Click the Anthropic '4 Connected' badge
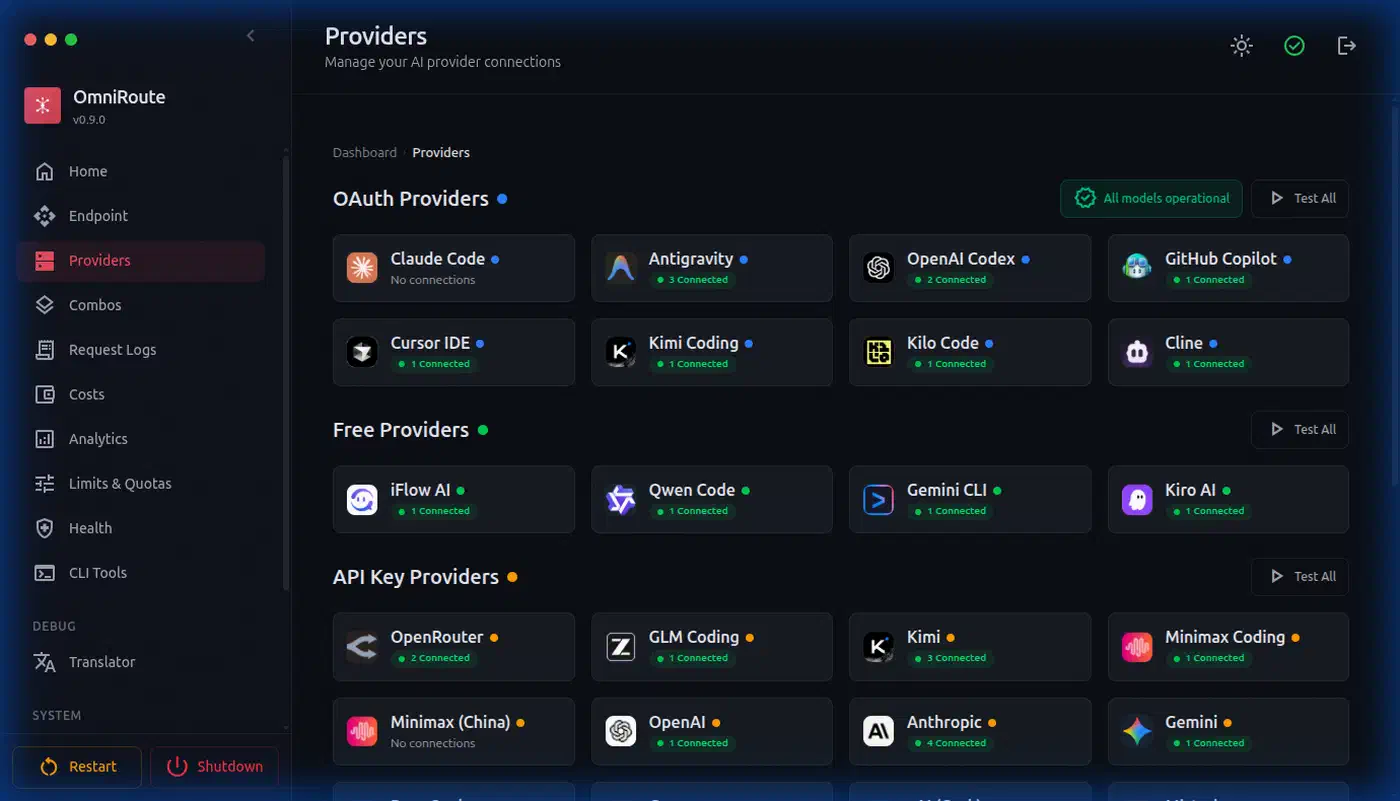This screenshot has height=801, width=1400. click(950, 743)
